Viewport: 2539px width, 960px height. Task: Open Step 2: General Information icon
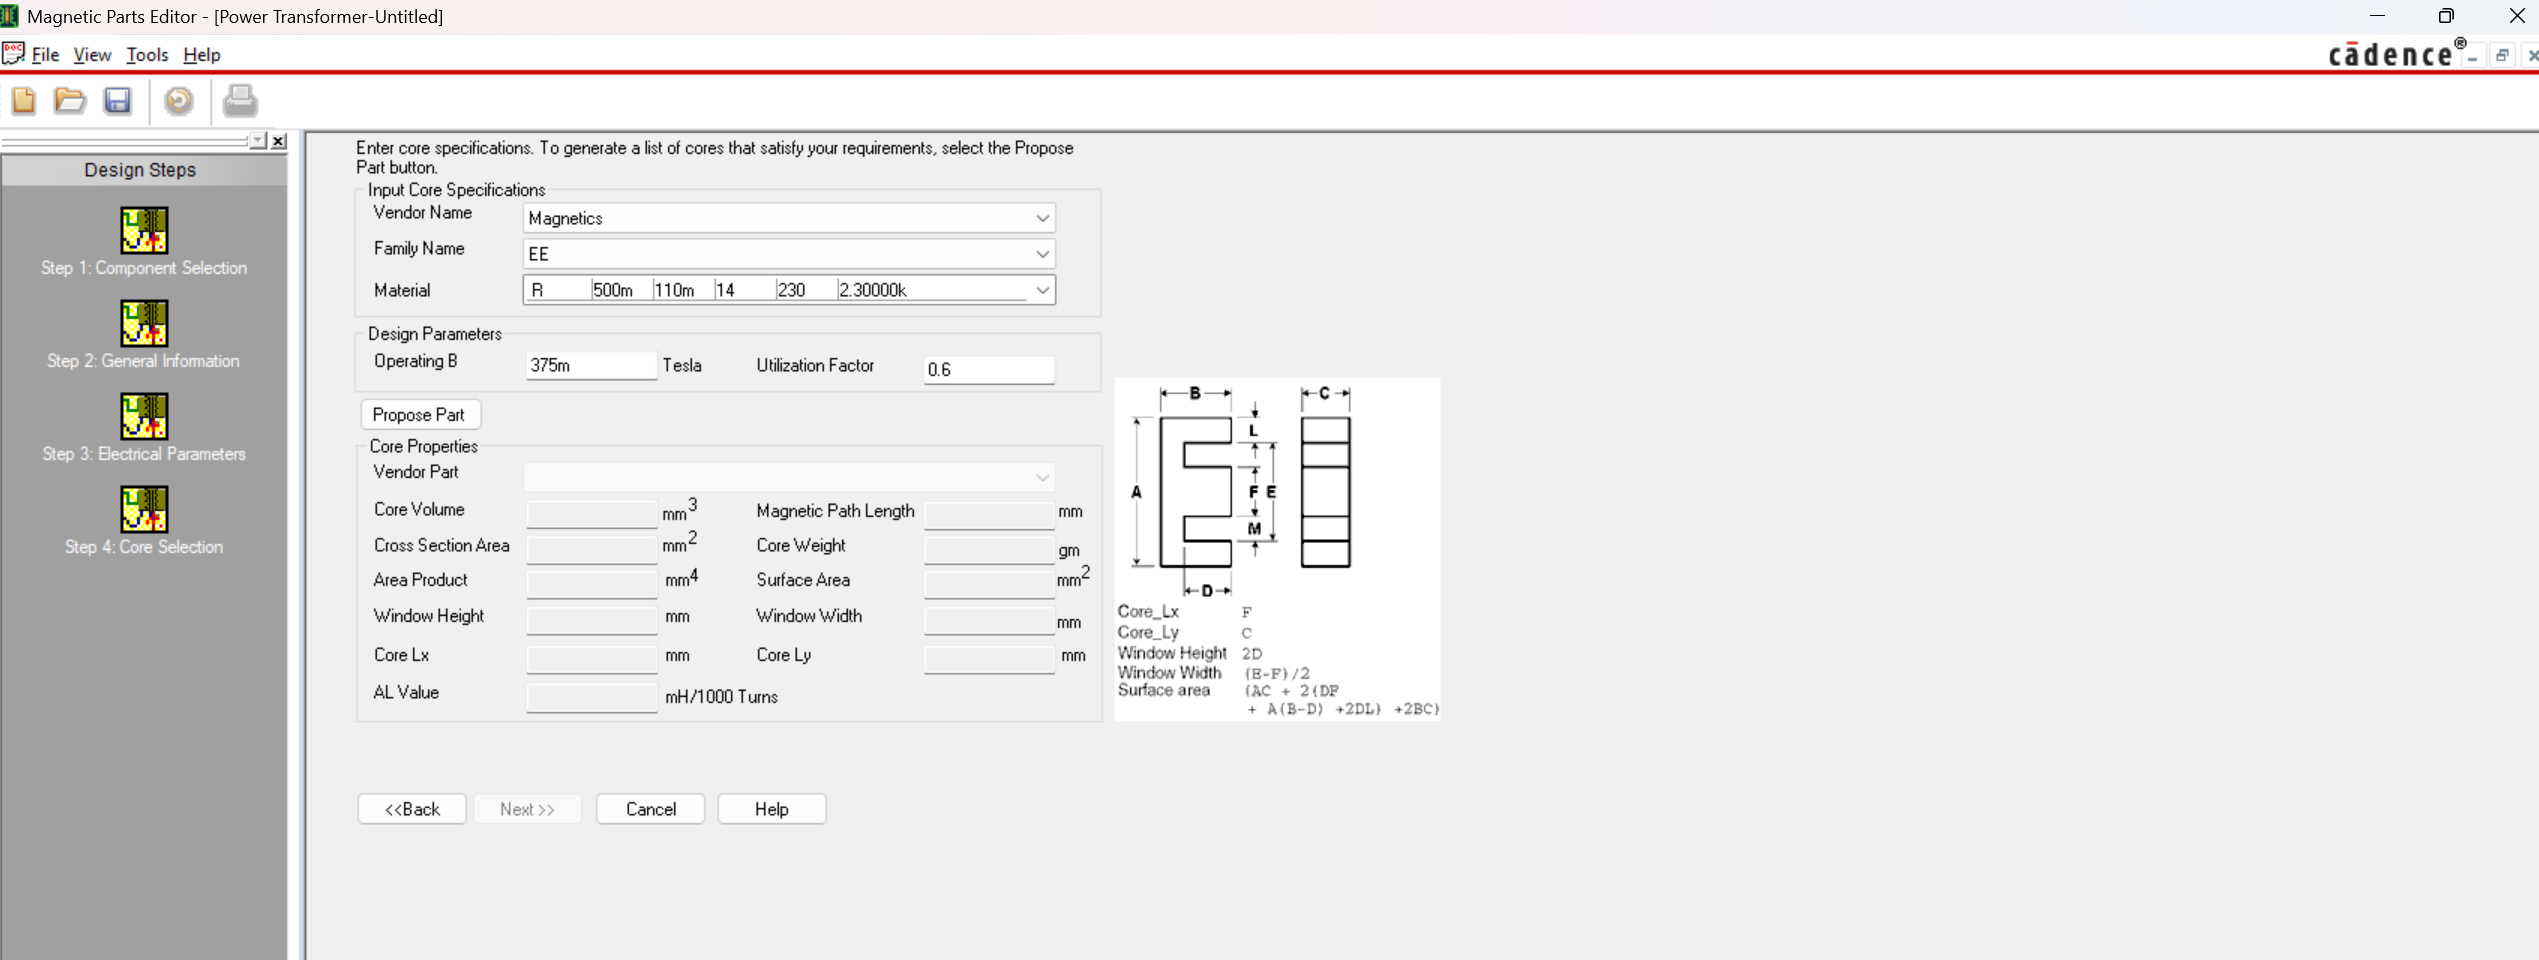coord(144,323)
